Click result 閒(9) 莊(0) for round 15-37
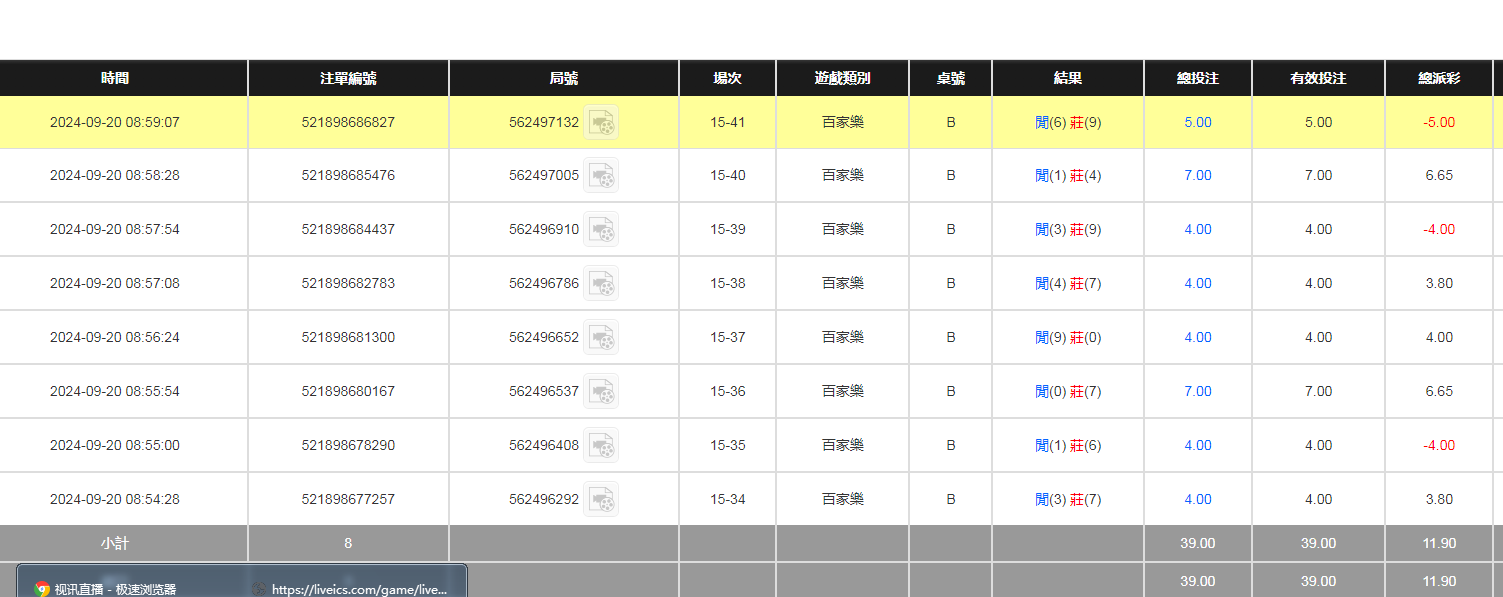This screenshot has height=597, width=1503. click(1067, 338)
